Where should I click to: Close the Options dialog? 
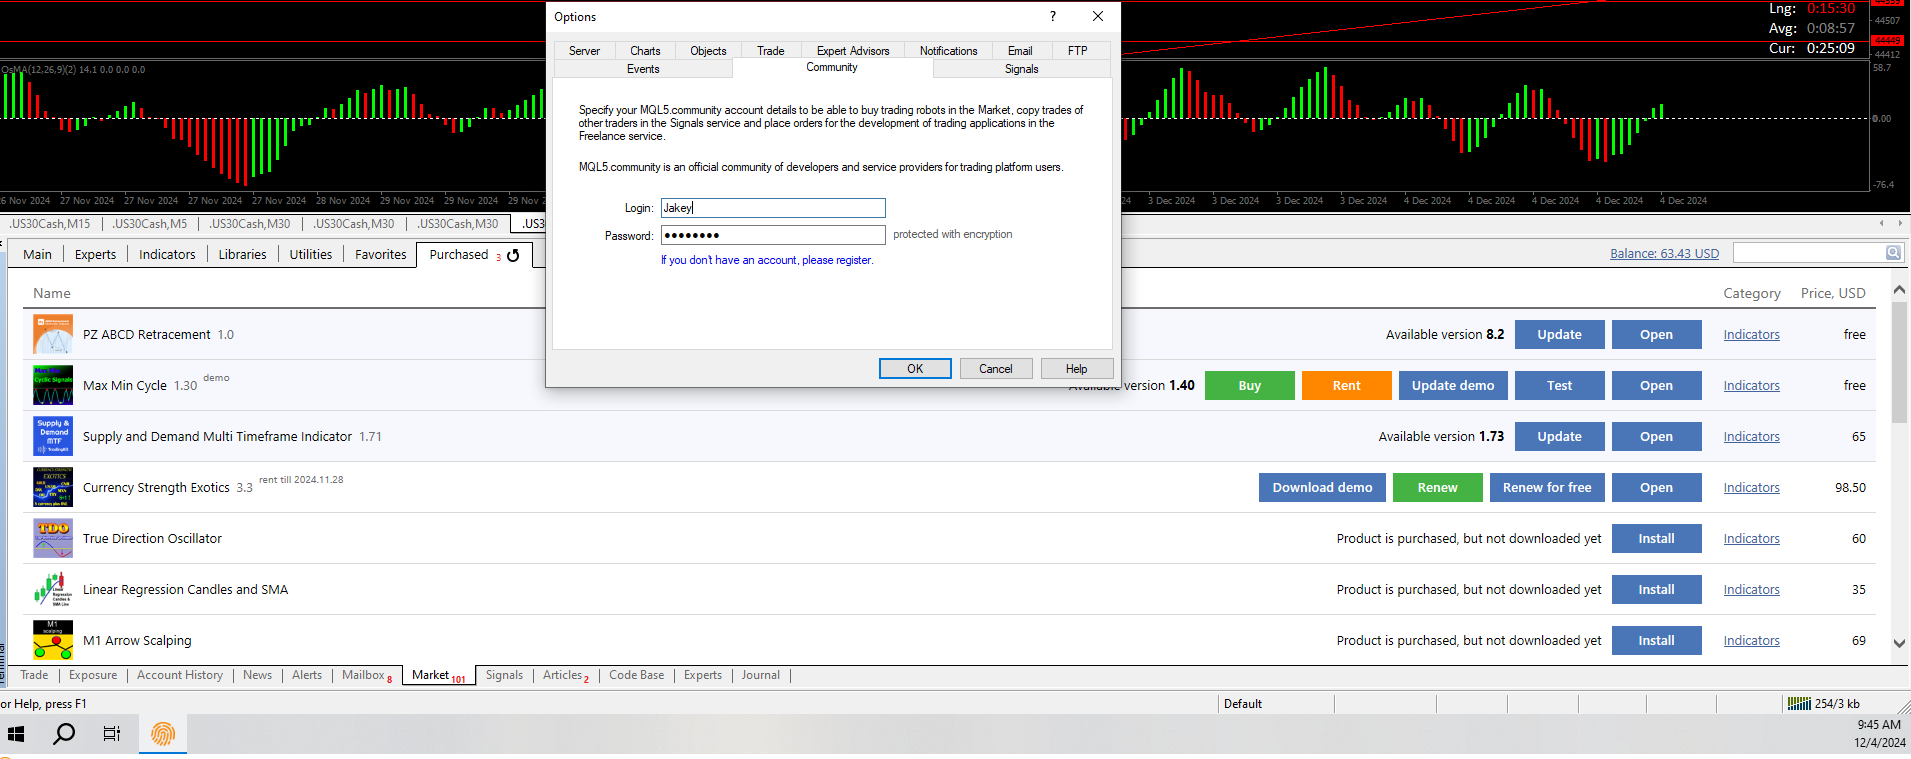(x=1098, y=16)
